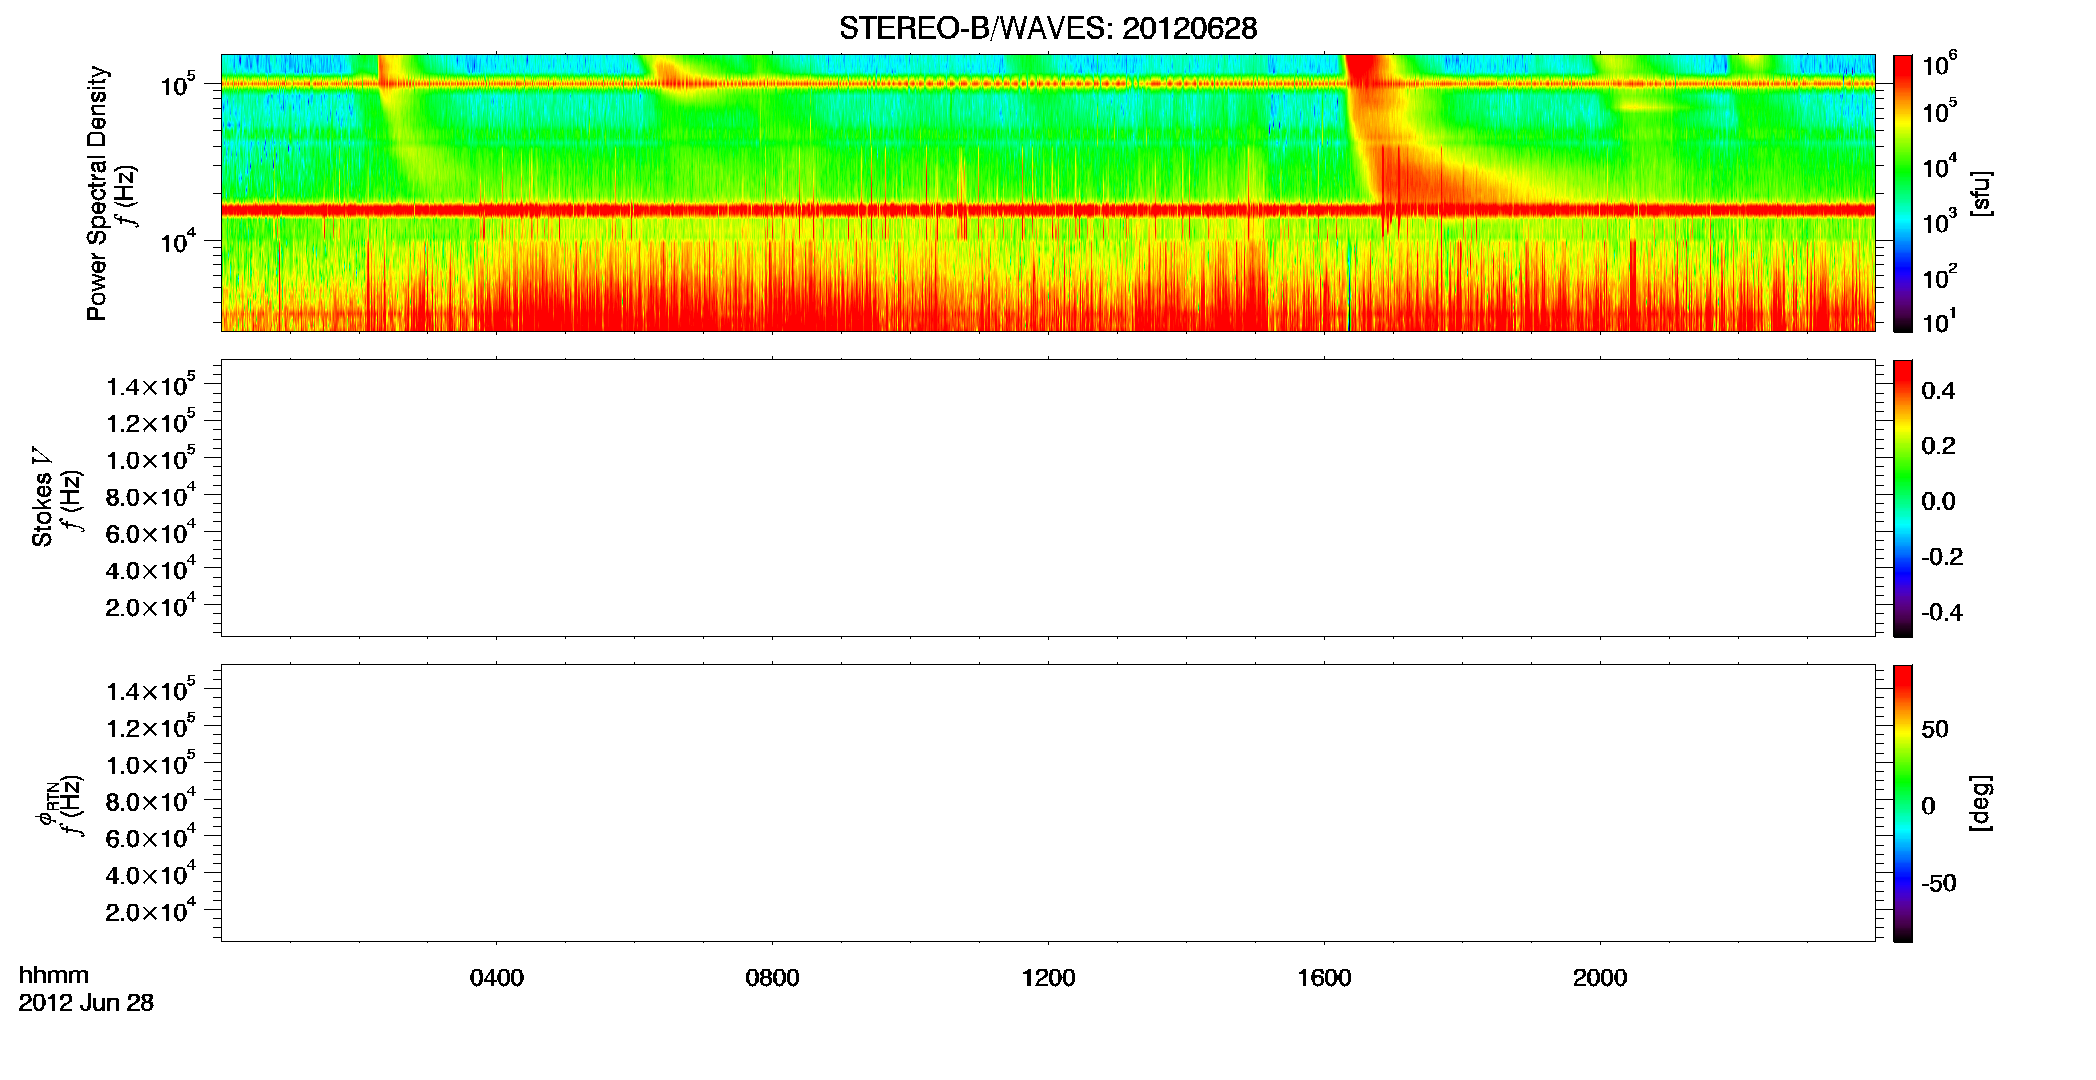Click the "50" tick on the degrees colorbar

[x=1935, y=729]
